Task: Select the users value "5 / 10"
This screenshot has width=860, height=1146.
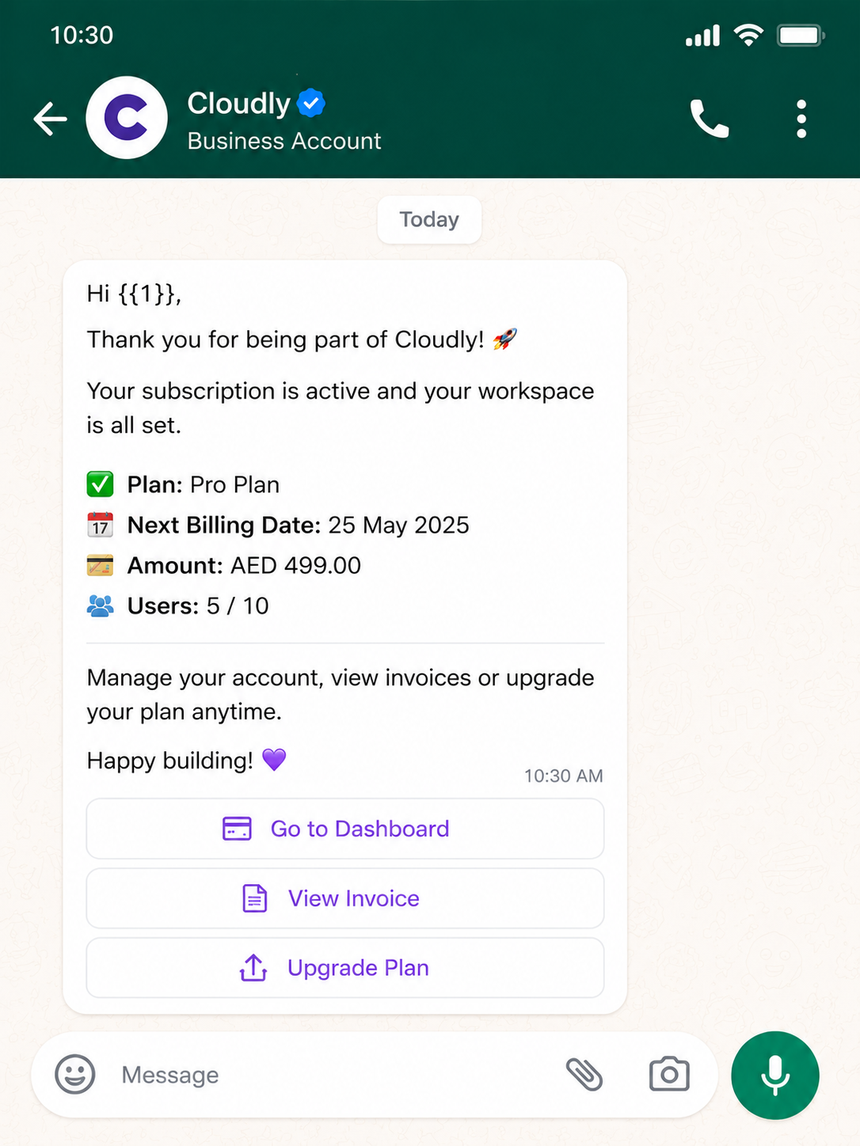Action: 237,606
